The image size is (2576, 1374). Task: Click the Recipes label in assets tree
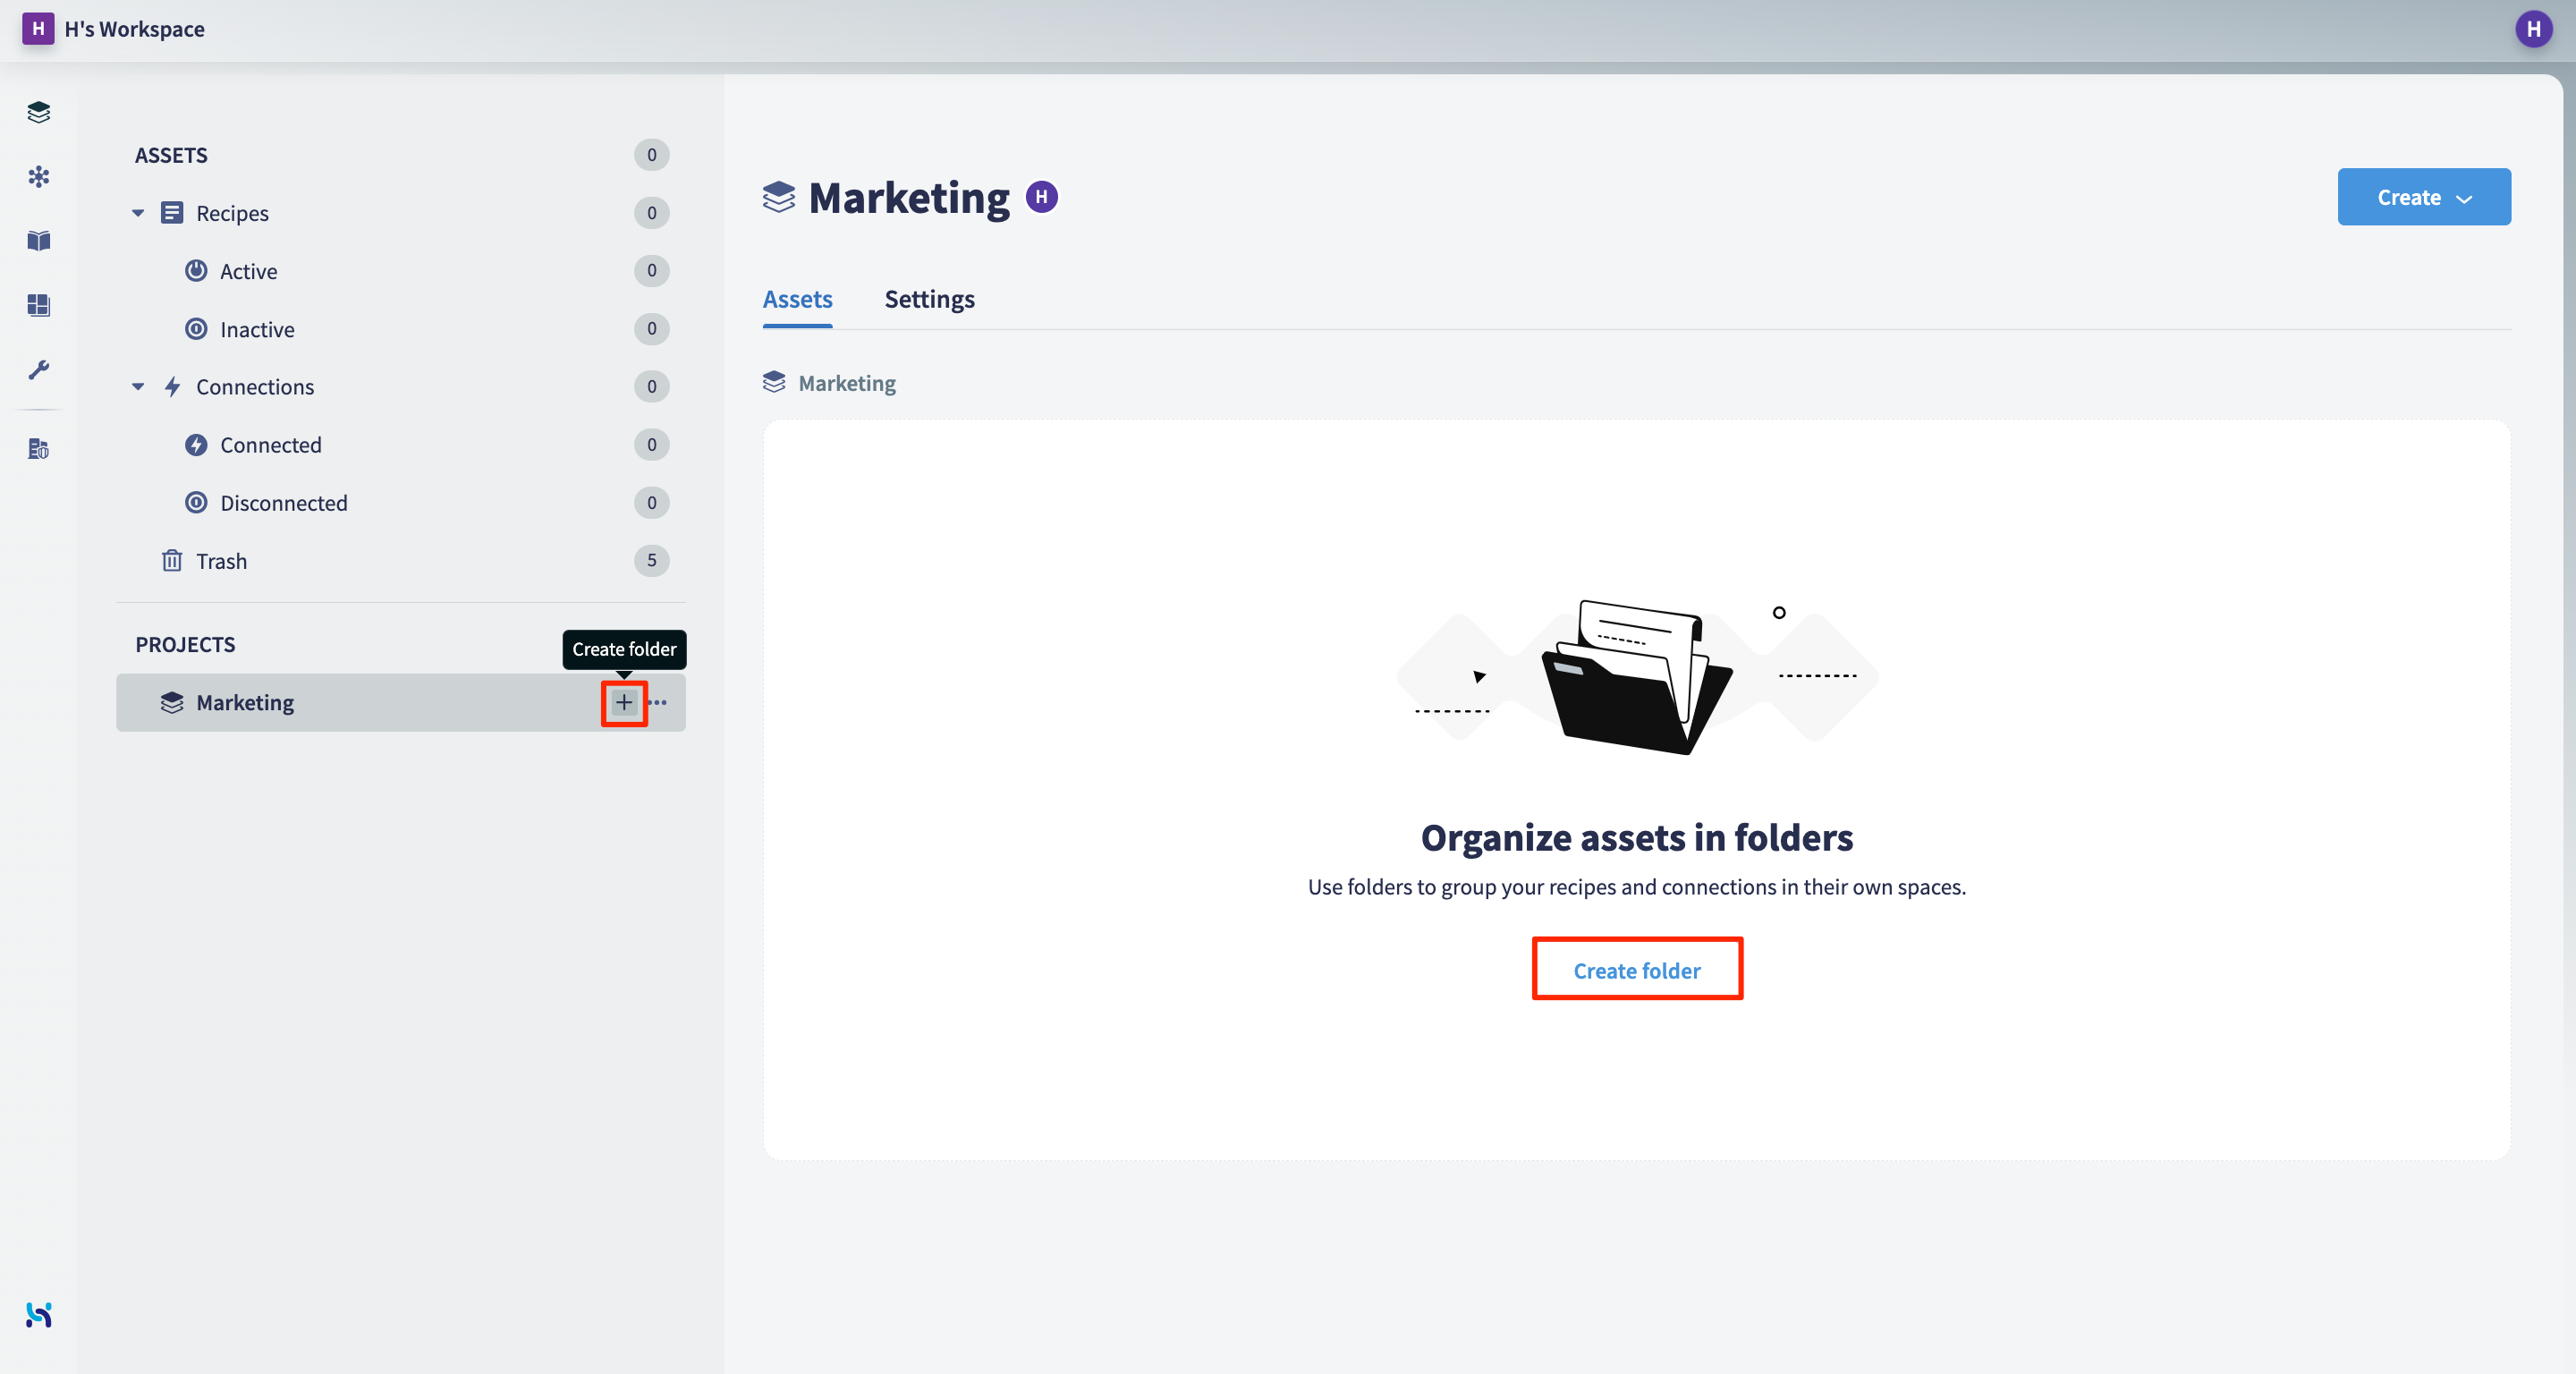[x=232, y=213]
